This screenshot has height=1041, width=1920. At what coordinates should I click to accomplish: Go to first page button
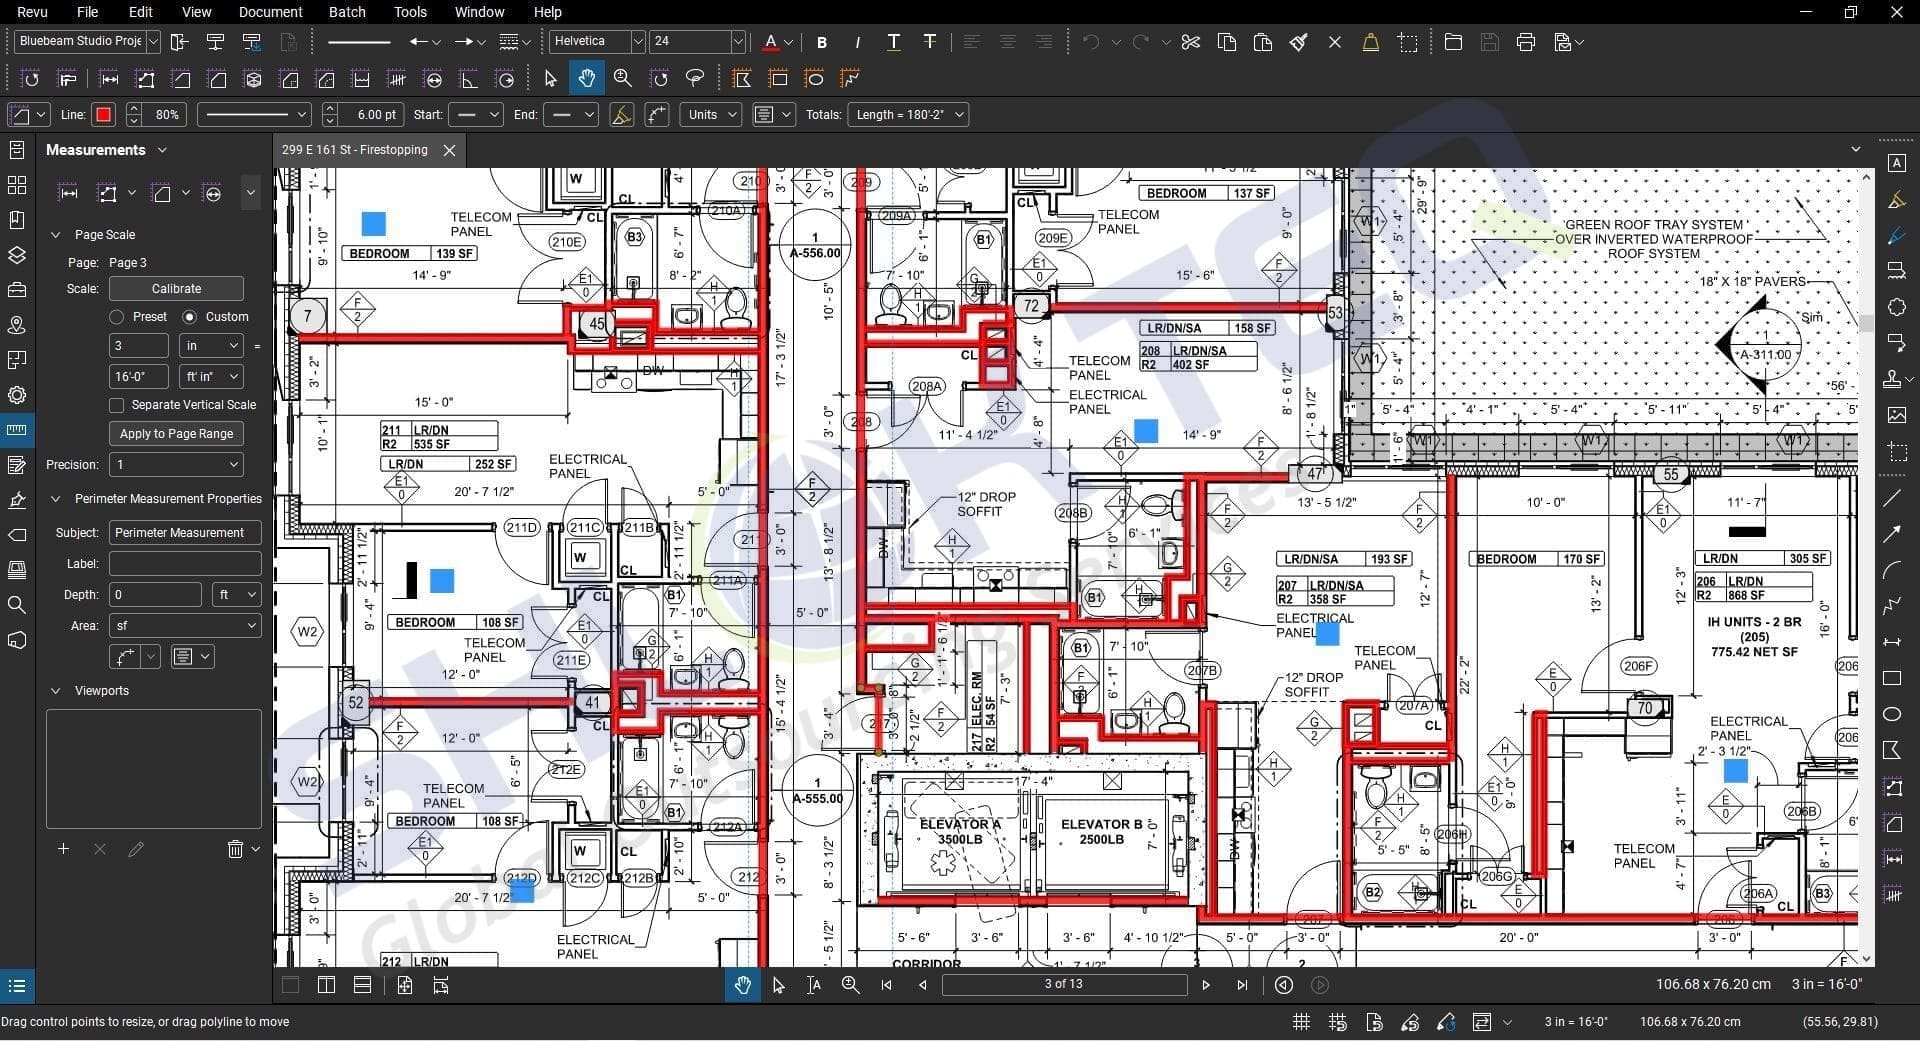pos(886,985)
